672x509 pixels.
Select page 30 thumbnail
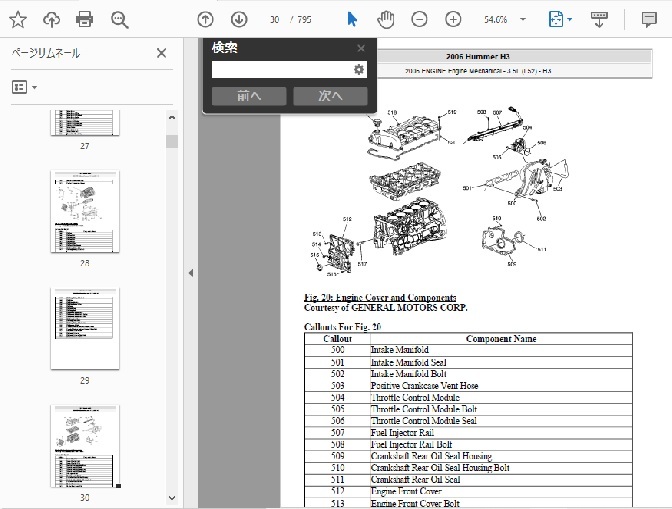(85, 446)
